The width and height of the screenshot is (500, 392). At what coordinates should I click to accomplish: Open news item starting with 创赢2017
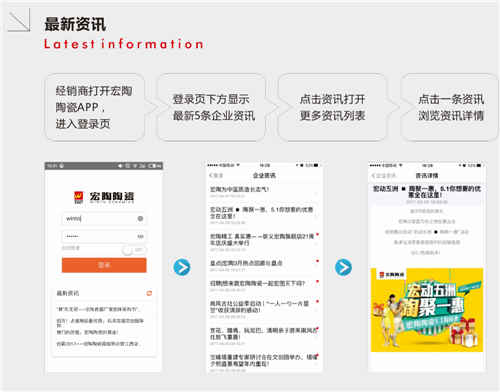pos(99,344)
